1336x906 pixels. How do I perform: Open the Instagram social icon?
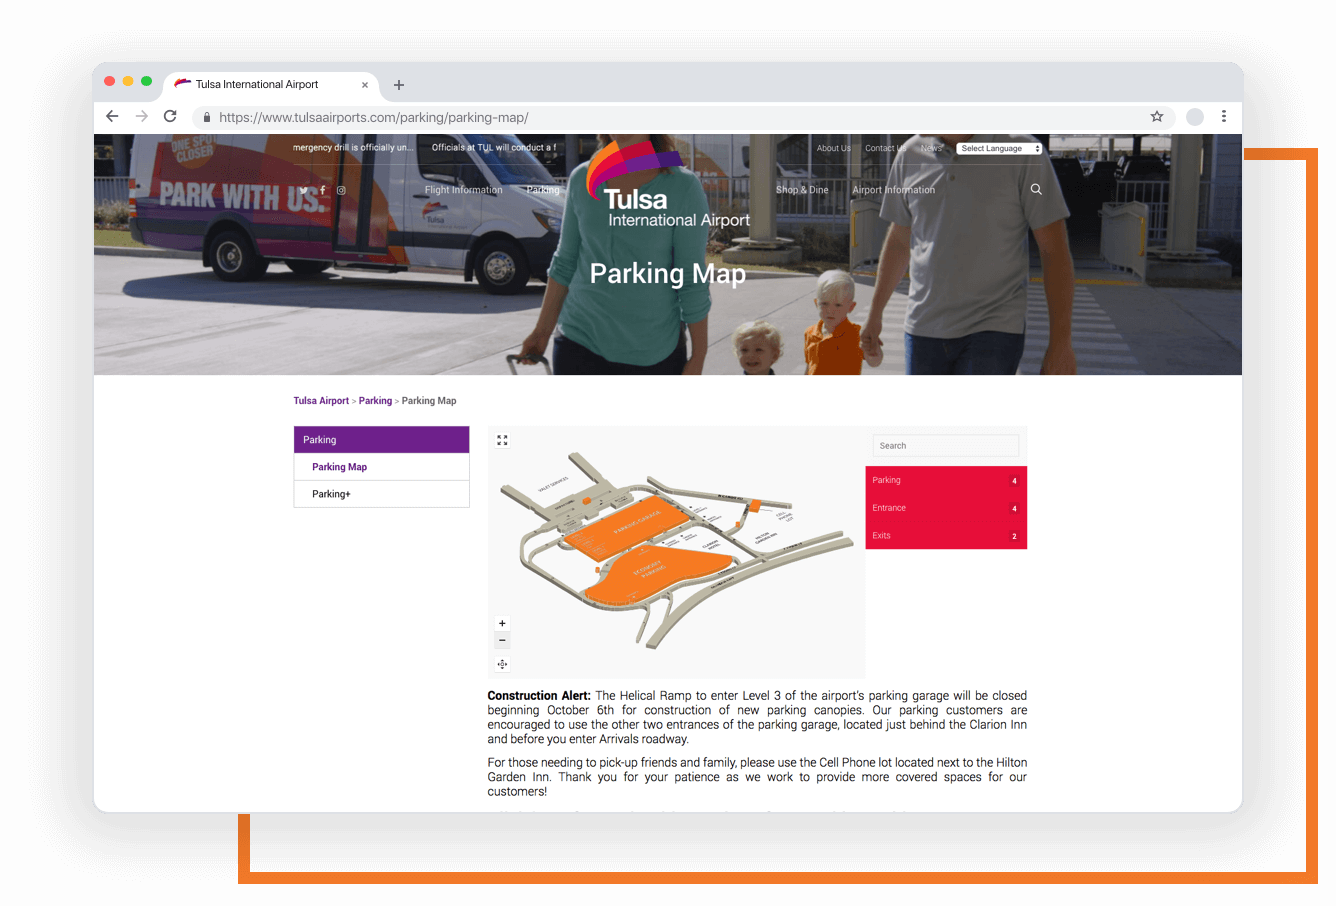341,190
